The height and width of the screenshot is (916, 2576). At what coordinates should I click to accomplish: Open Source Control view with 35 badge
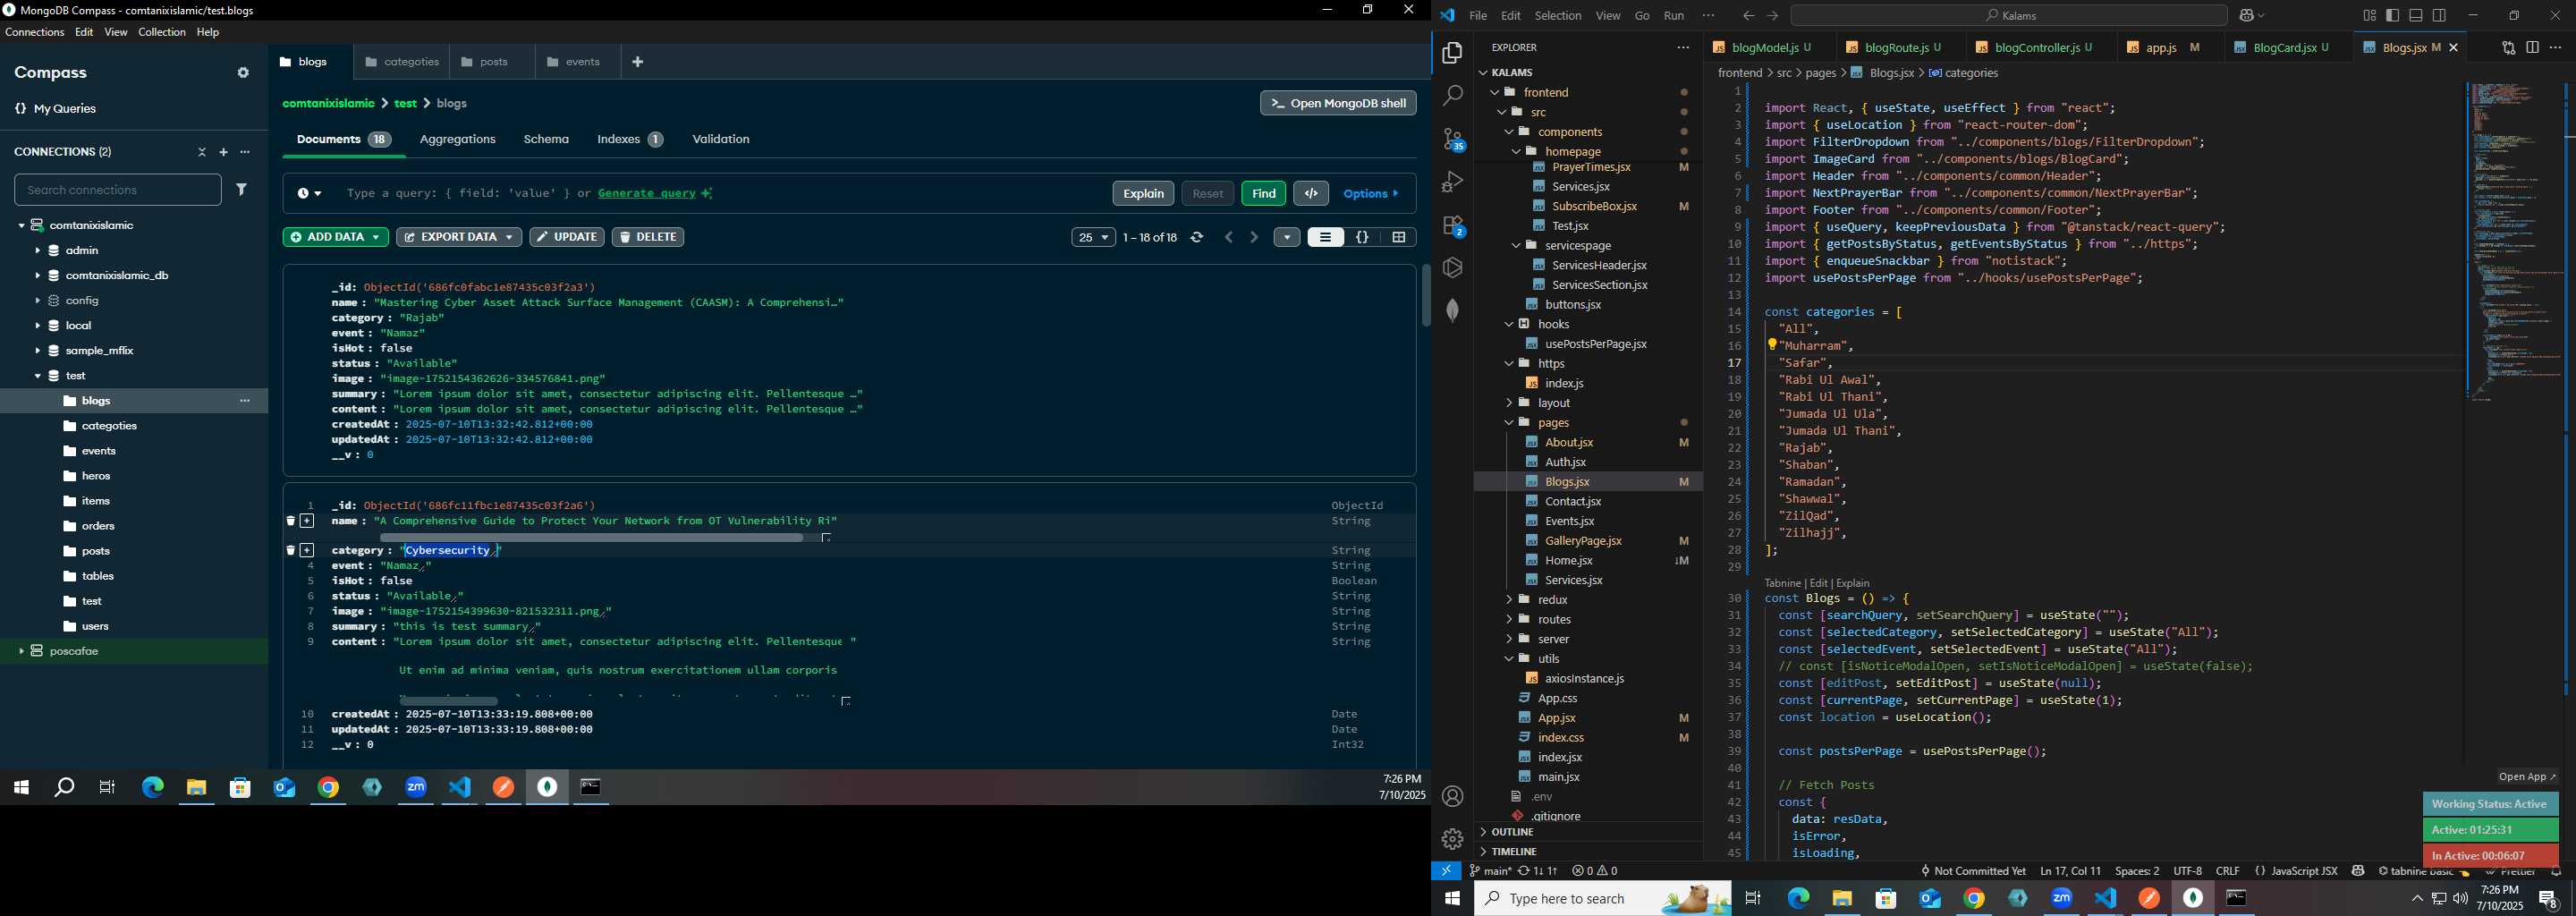tap(1453, 139)
